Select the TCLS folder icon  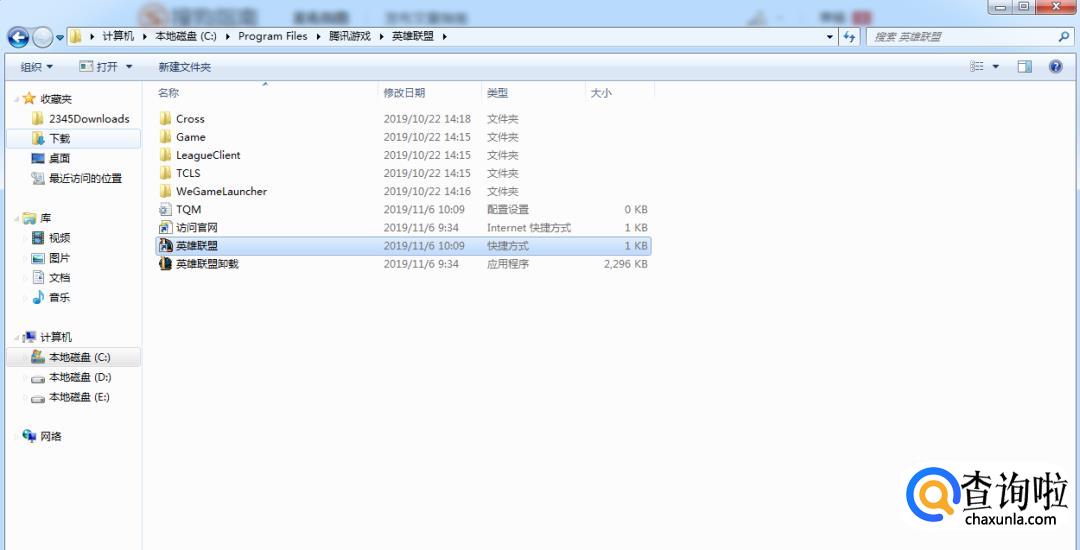point(165,173)
